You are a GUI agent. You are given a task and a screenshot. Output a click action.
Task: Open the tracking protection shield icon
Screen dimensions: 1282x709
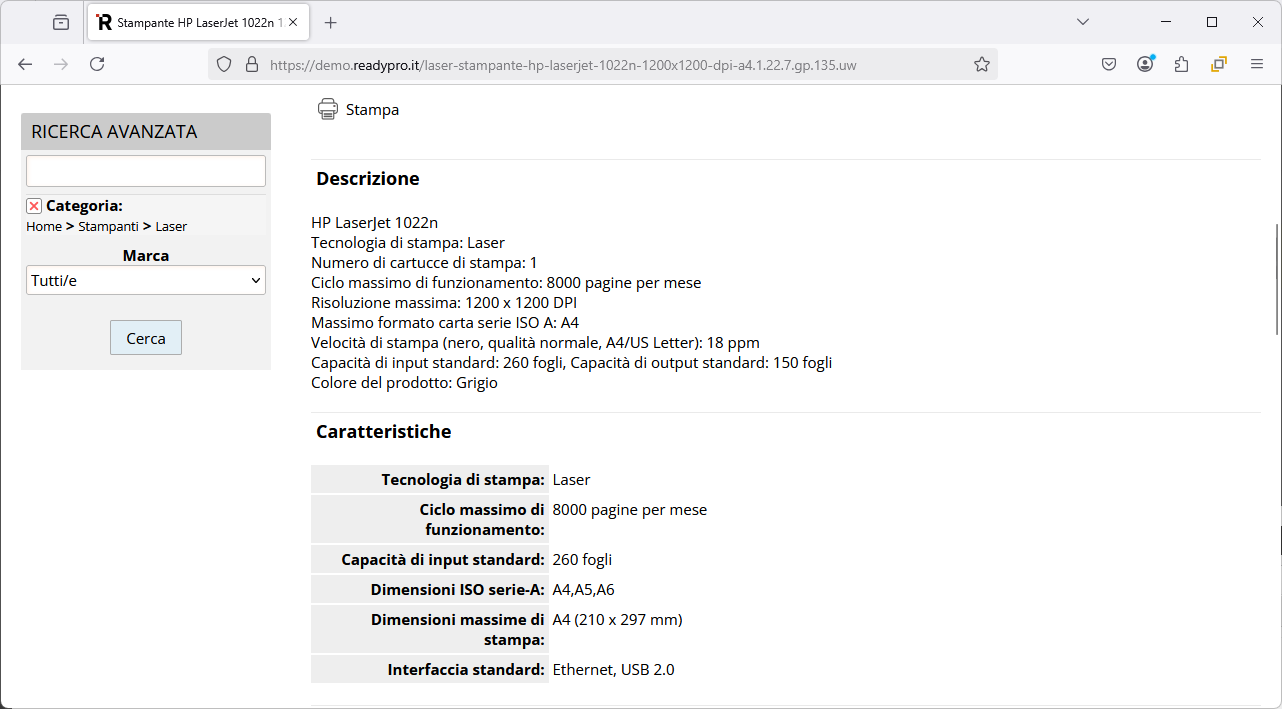click(x=224, y=64)
